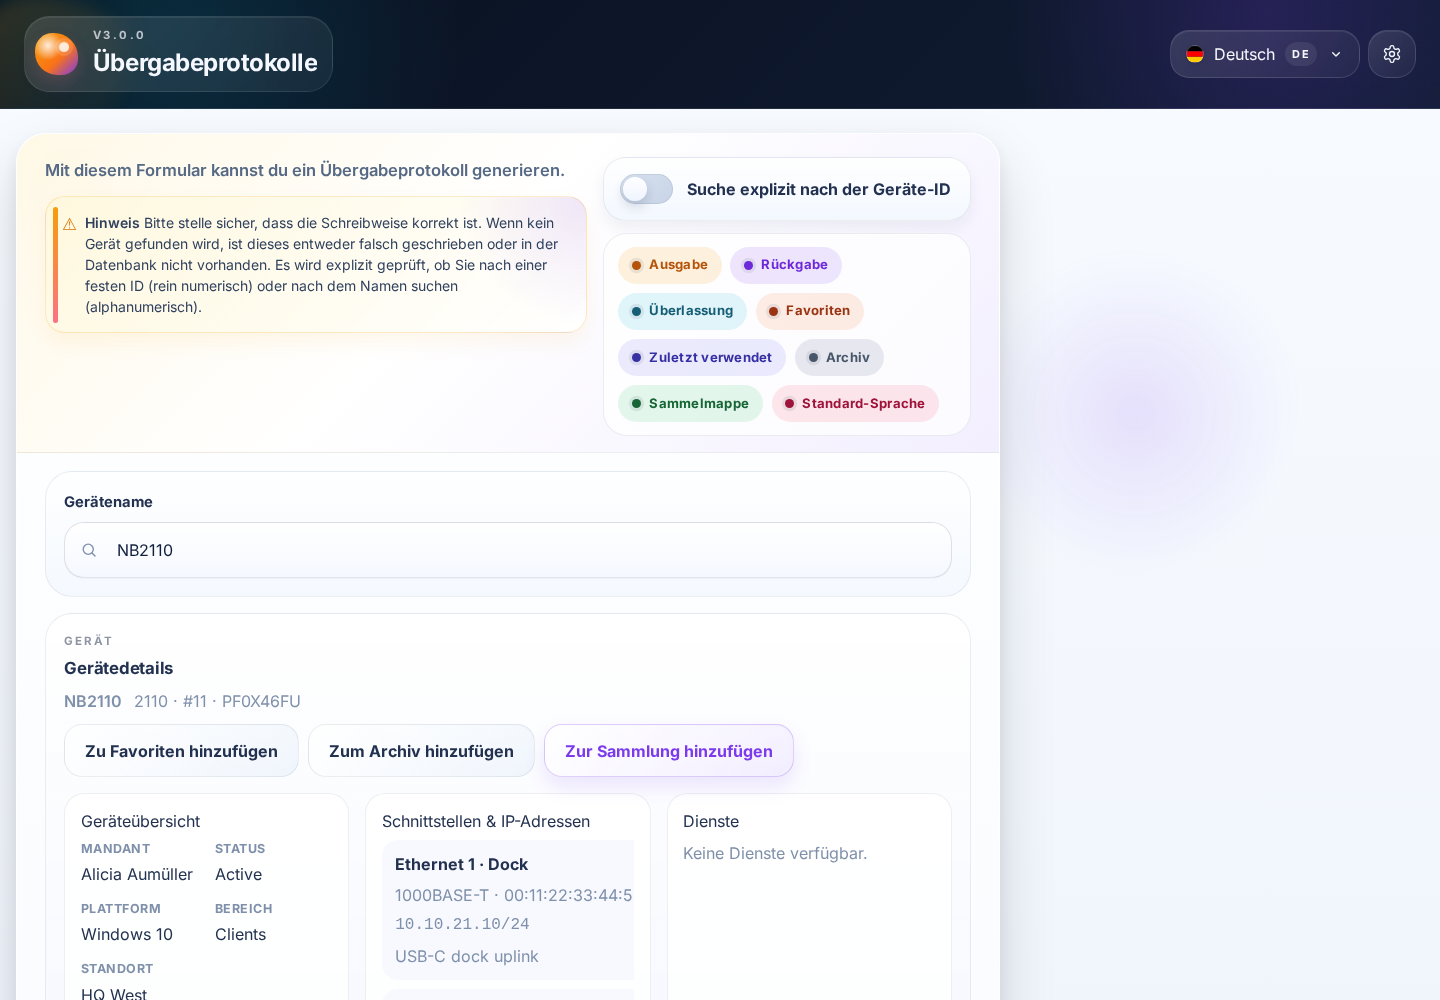
Task: Pick the Favoriten tag
Action: pyautogui.click(x=810, y=311)
